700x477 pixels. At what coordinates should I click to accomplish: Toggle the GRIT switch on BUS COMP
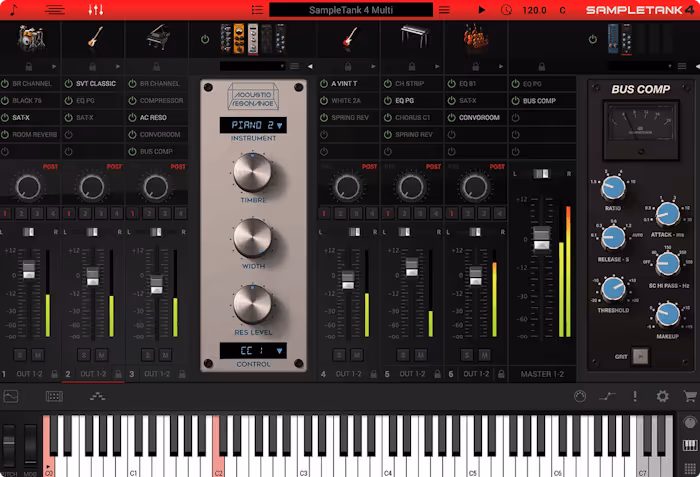(641, 356)
